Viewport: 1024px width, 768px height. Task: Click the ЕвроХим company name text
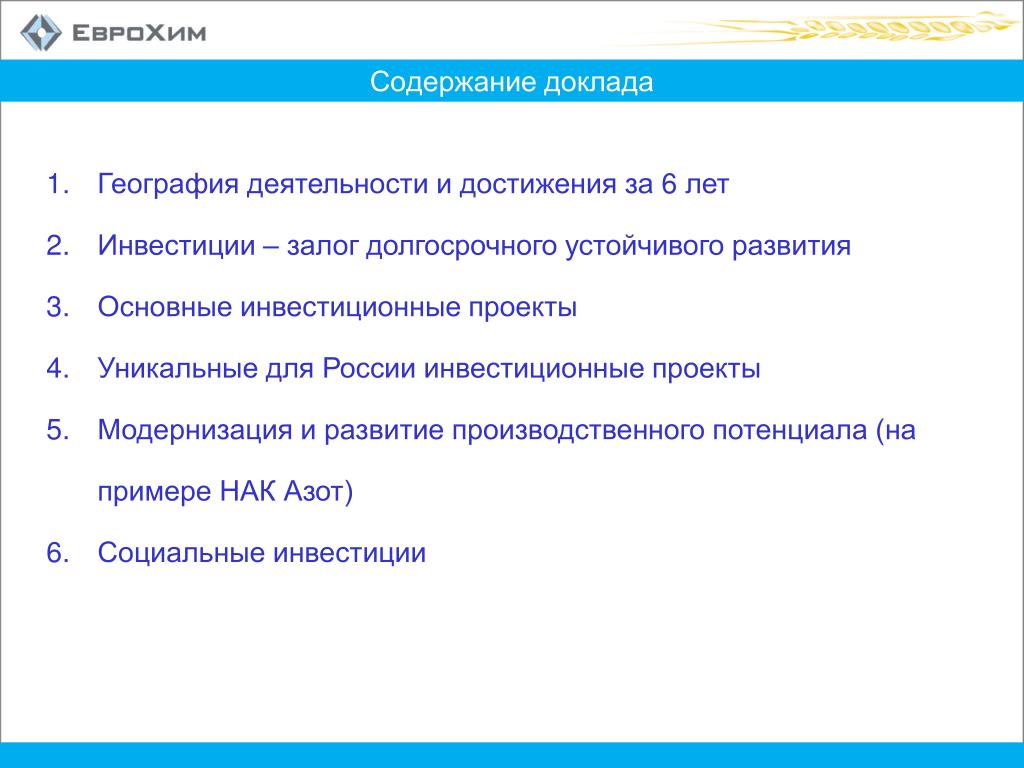(139, 33)
